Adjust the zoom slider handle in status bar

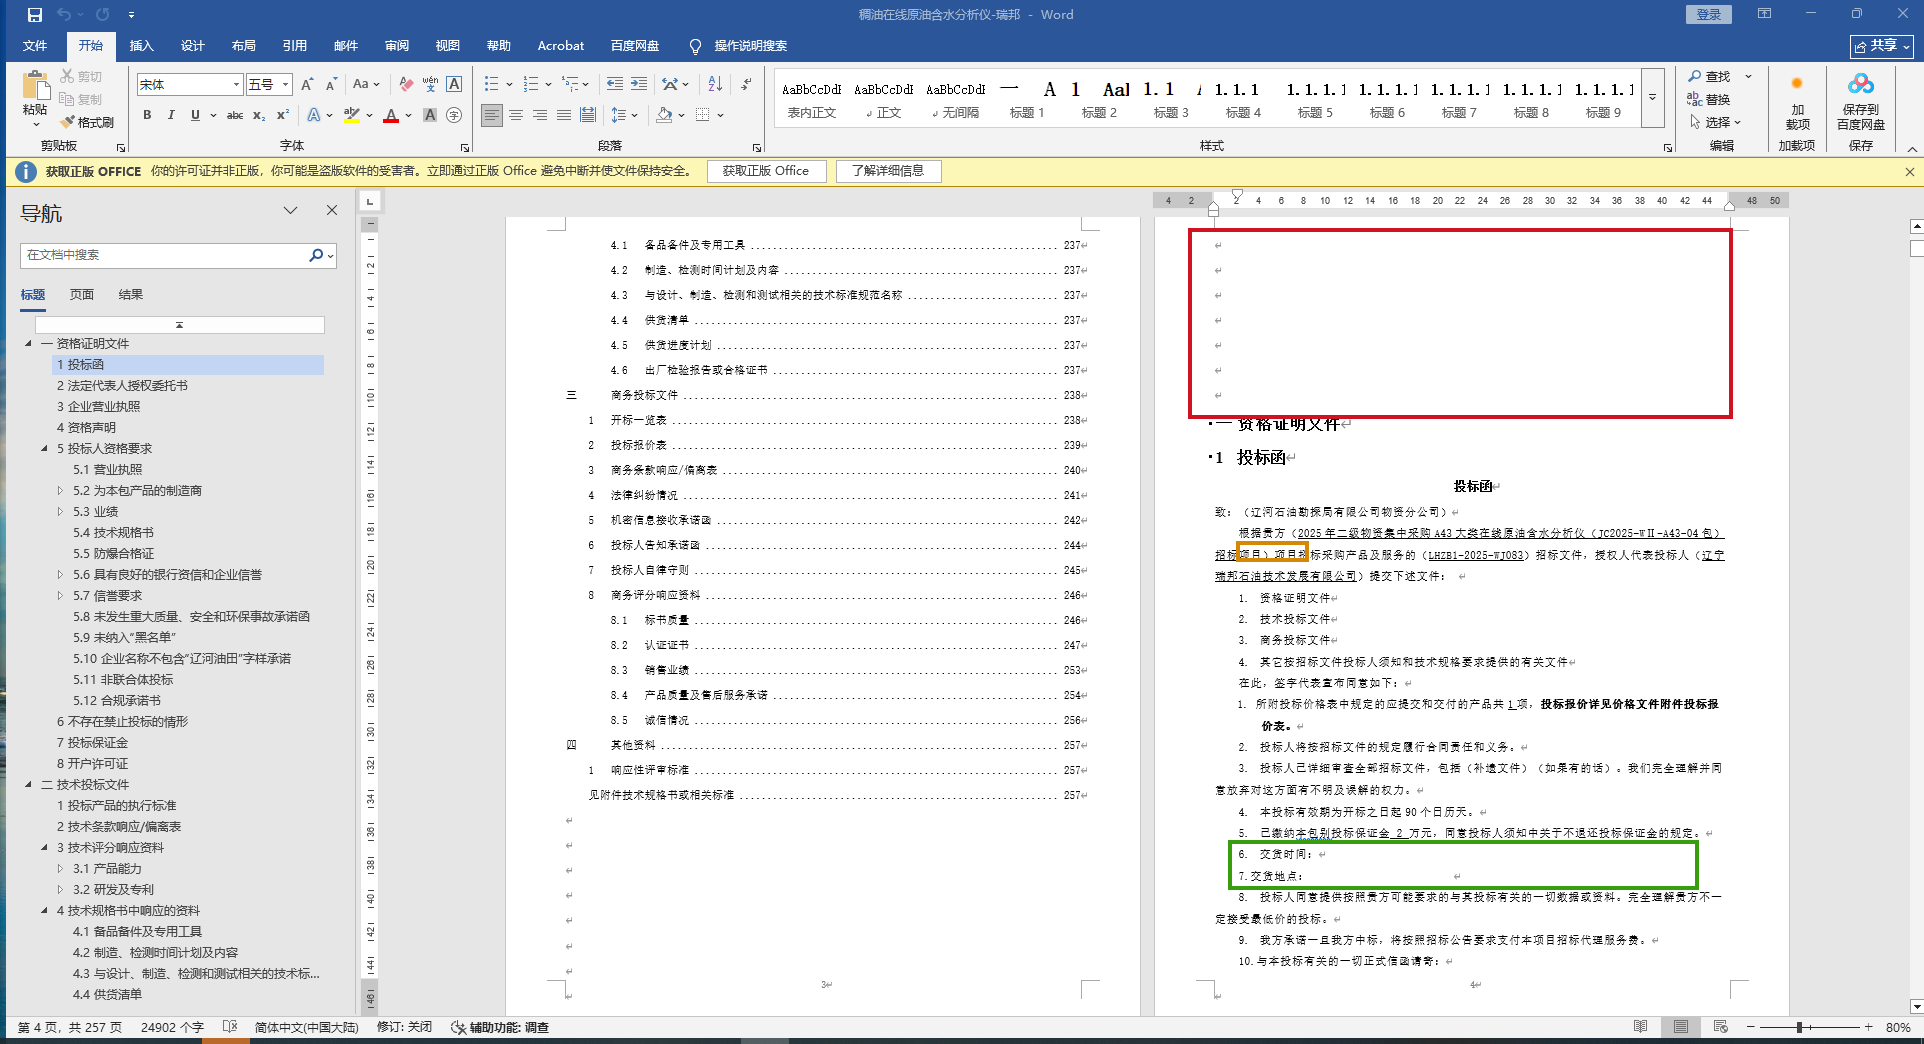point(1799,1027)
